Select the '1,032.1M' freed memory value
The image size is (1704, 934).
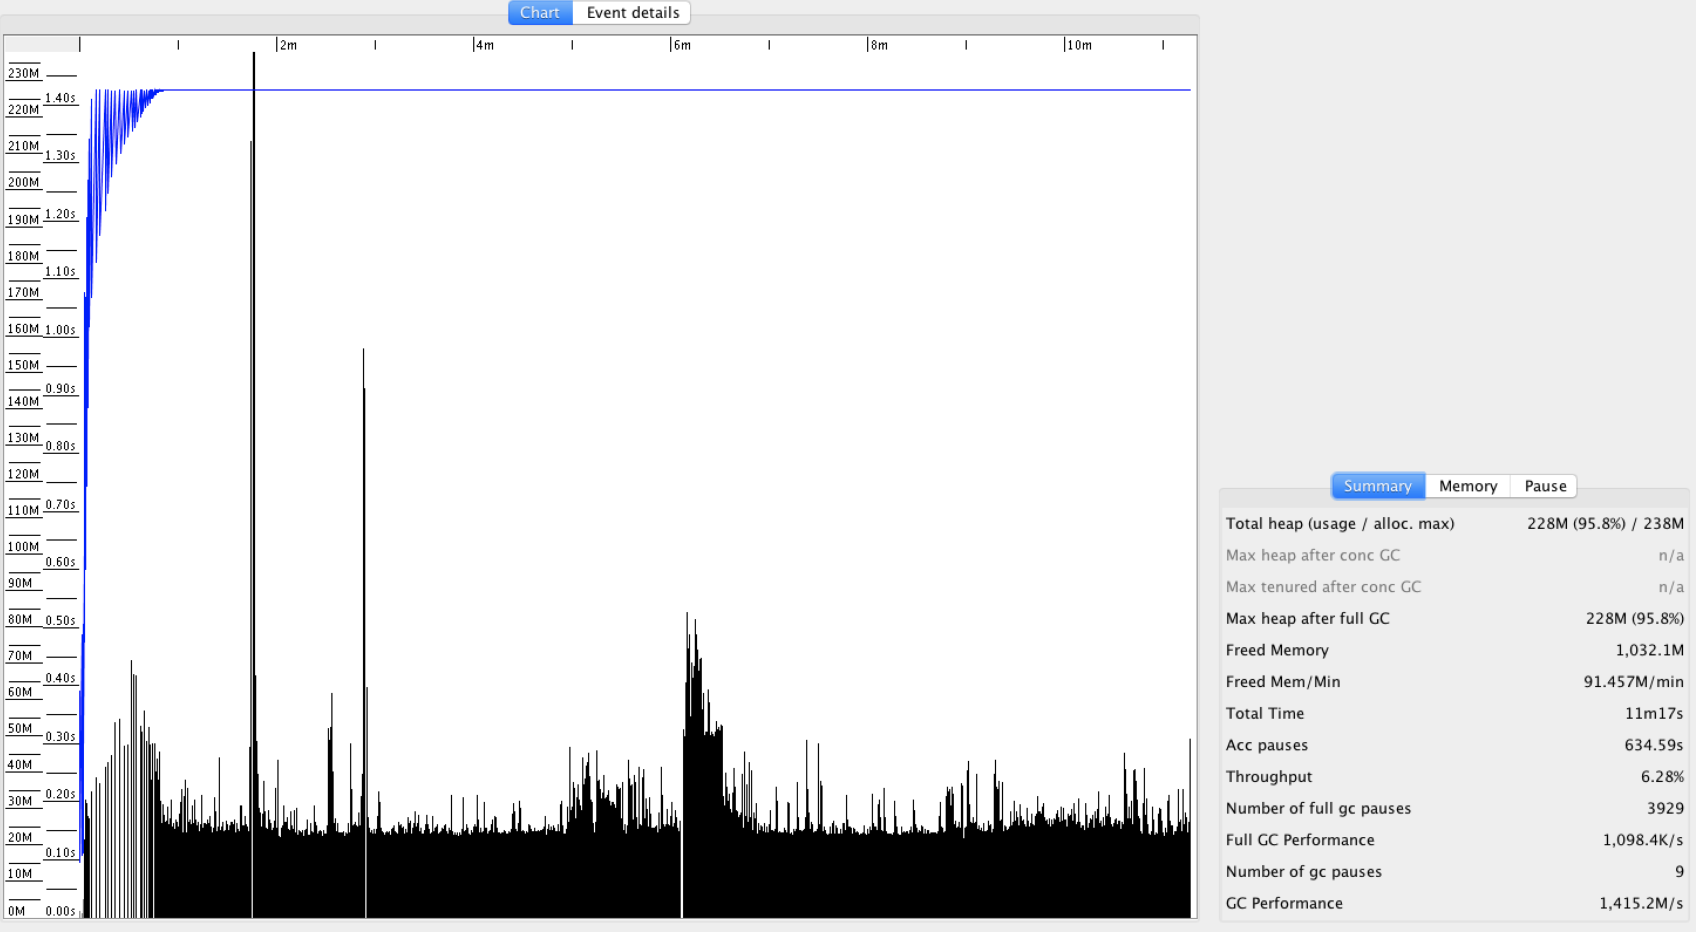(x=1650, y=650)
